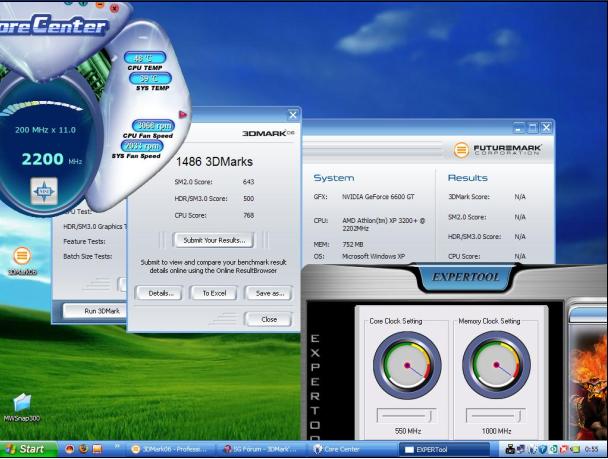Close the 3DMark score dialog using Close button

[268, 319]
